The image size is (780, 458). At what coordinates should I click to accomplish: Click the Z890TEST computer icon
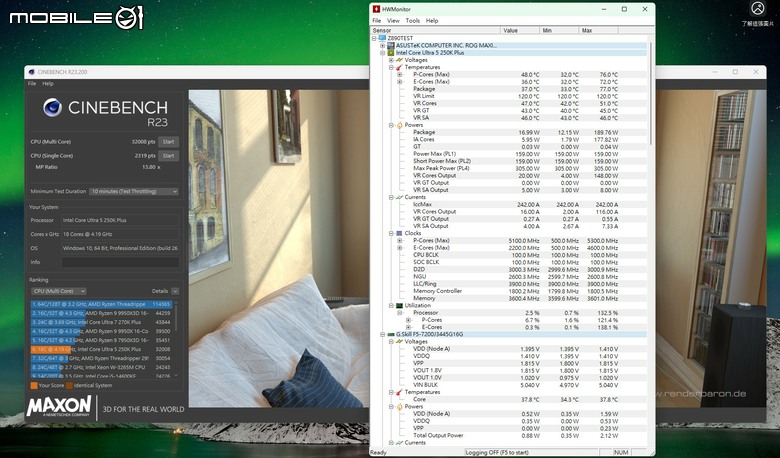382,38
